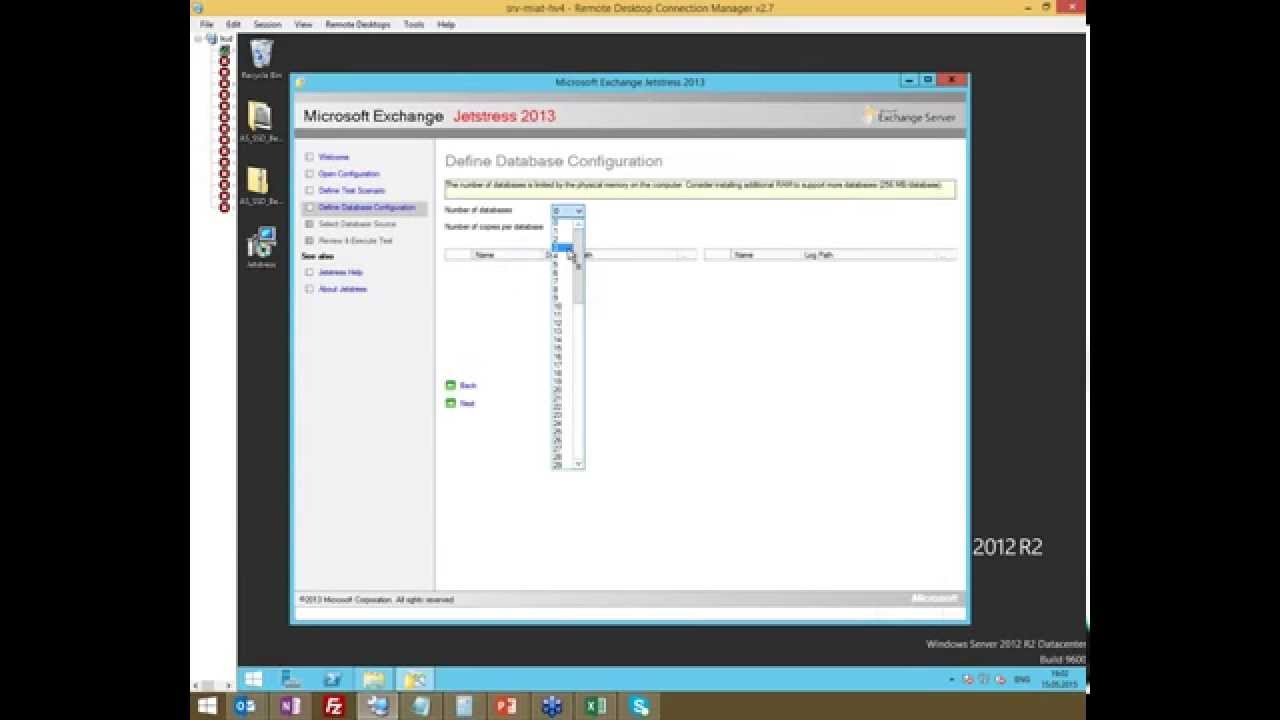Click the remote Windows Start button

(253, 679)
